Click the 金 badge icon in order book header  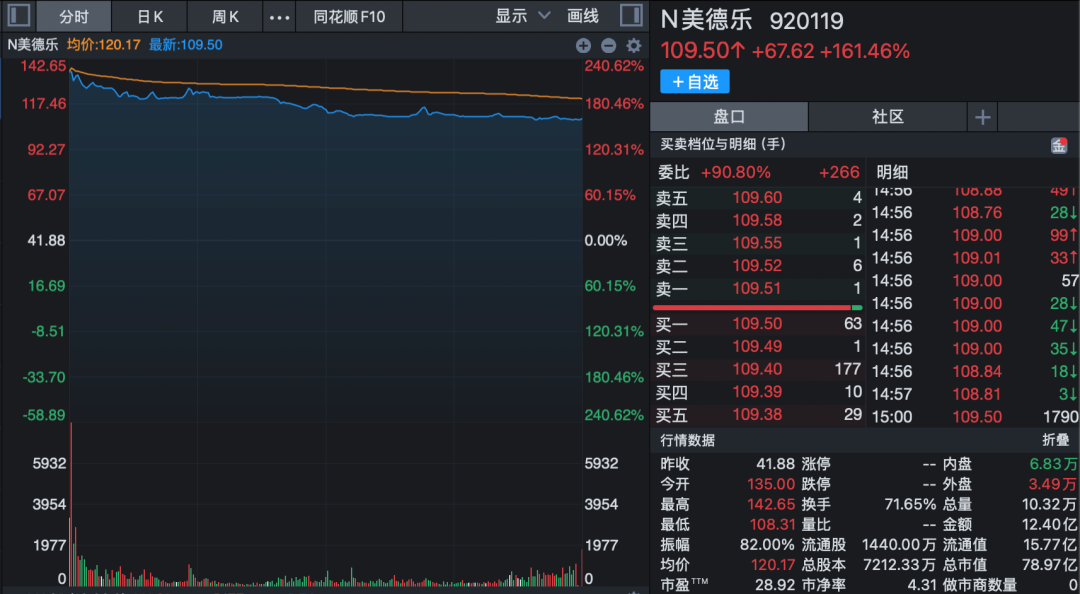(x=1058, y=145)
